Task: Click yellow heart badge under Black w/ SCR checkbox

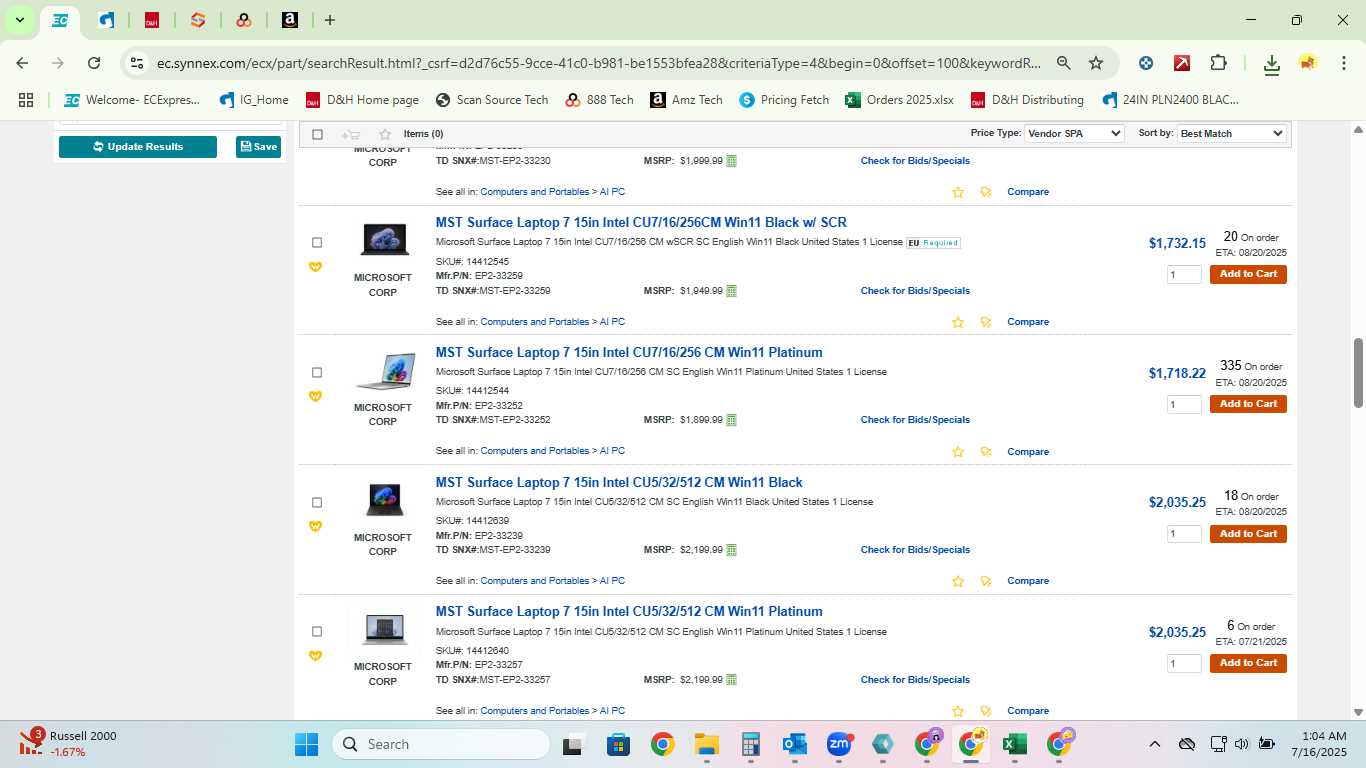Action: (316, 267)
